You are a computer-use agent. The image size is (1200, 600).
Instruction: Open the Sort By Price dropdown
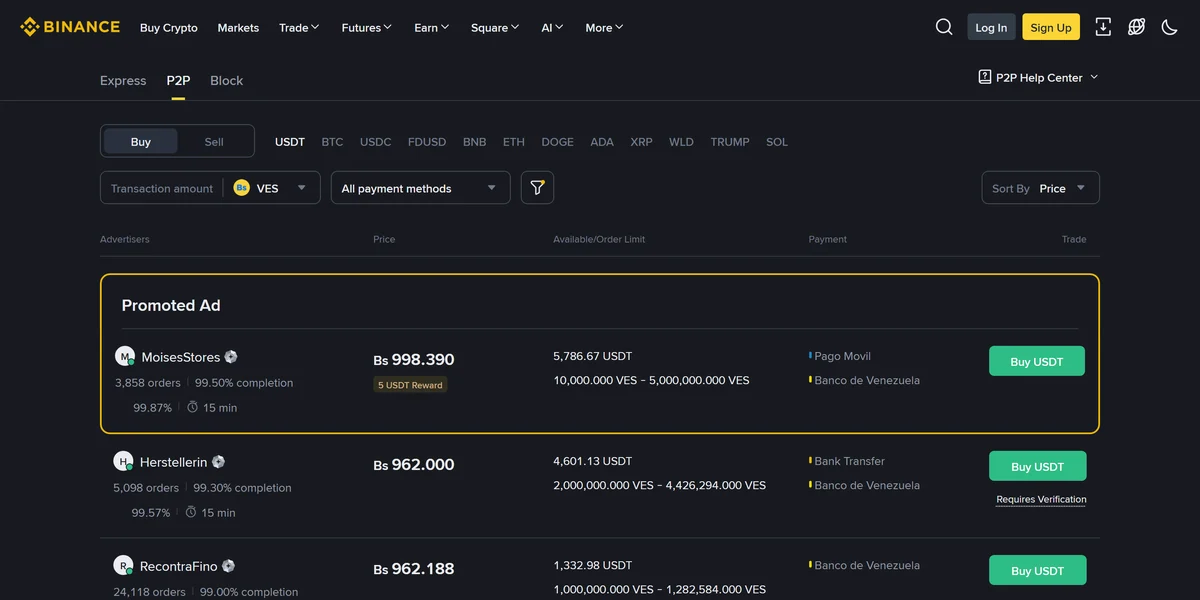(1040, 188)
